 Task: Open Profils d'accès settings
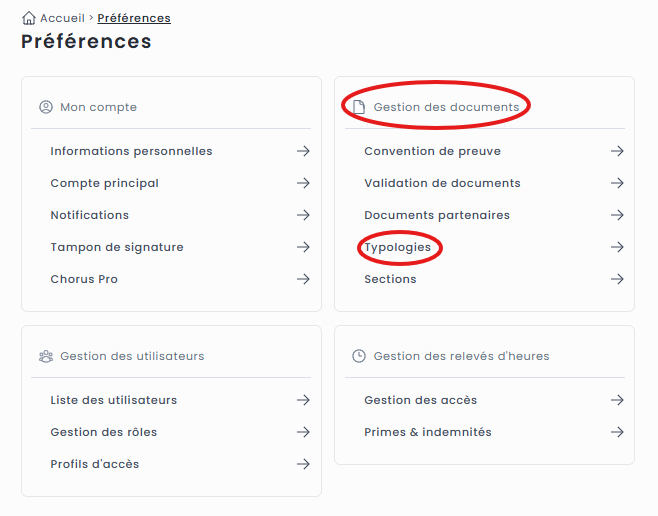coord(95,464)
